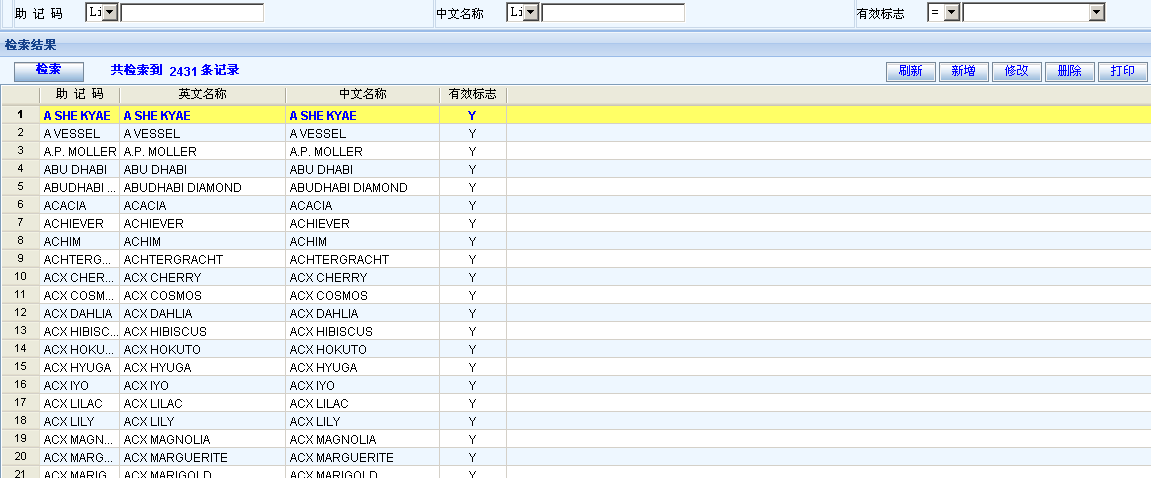1151x478 pixels.
Task: Click the 中文名称 column header
Action: click(362, 94)
